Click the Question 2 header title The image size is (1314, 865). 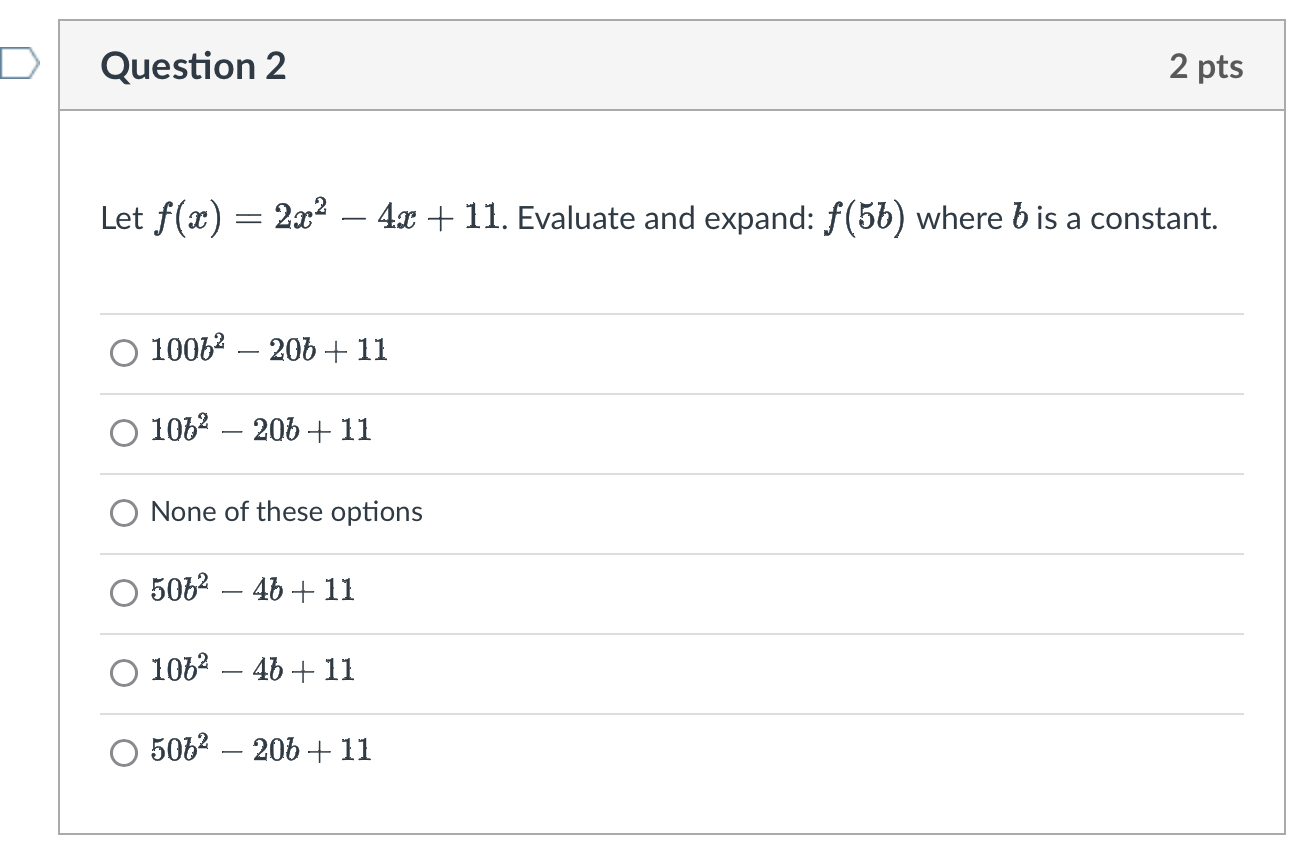click(x=193, y=65)
